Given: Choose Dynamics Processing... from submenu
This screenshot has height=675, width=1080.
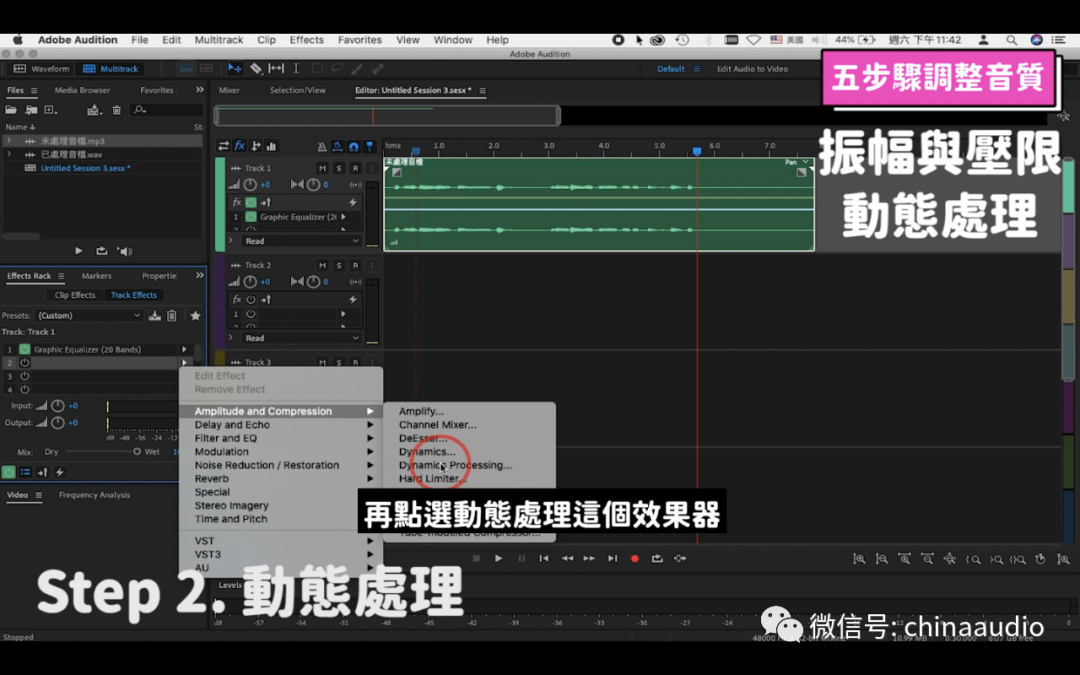Looking at the screenshot, I should (x=455, y=465).
